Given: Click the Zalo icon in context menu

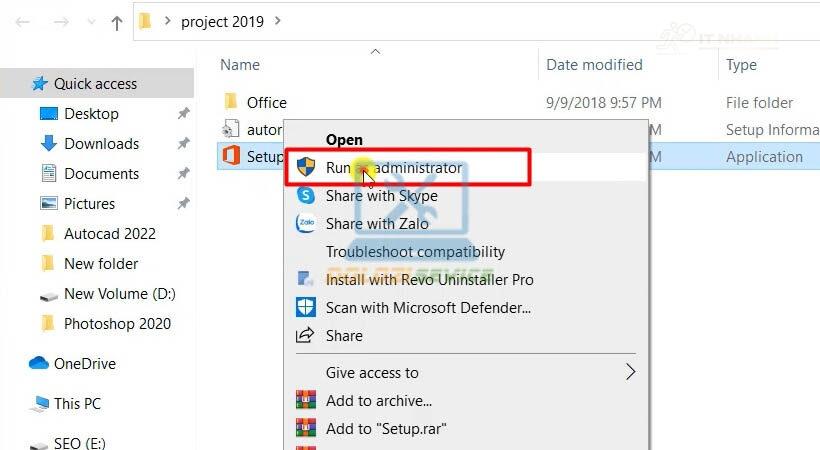Looking at the screenshot, I should (x=306, y=224).
